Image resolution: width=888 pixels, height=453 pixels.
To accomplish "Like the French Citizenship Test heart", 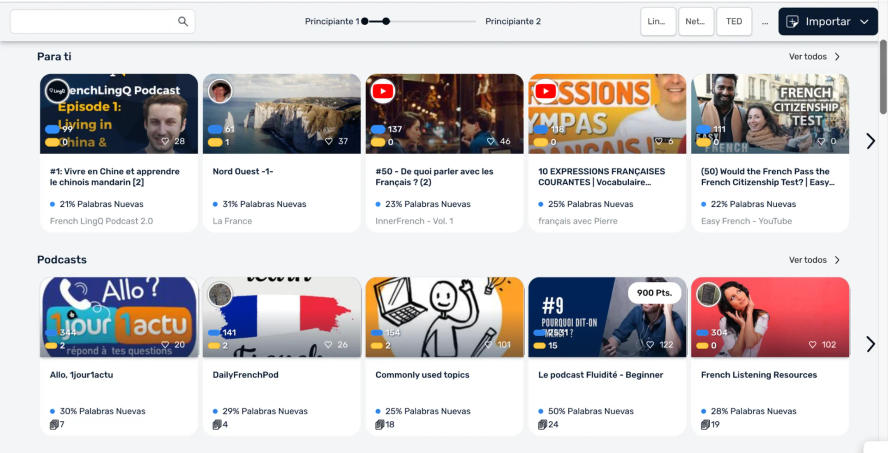I will point(821,141).
